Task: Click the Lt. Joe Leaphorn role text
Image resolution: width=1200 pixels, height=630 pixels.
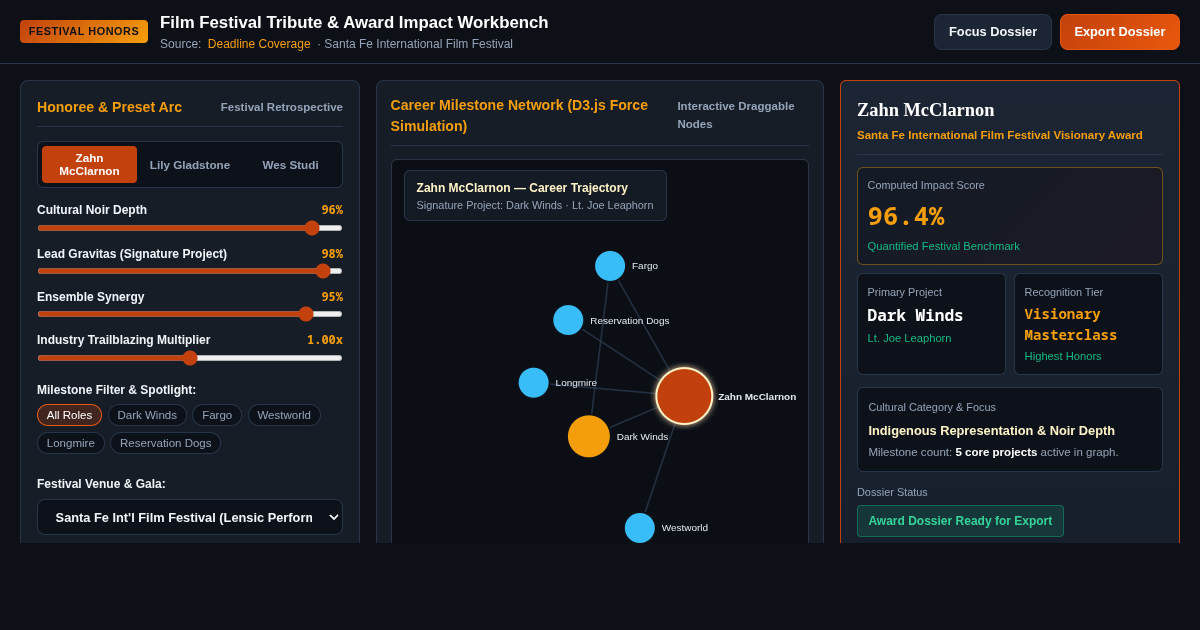Action: pos(909,338)
